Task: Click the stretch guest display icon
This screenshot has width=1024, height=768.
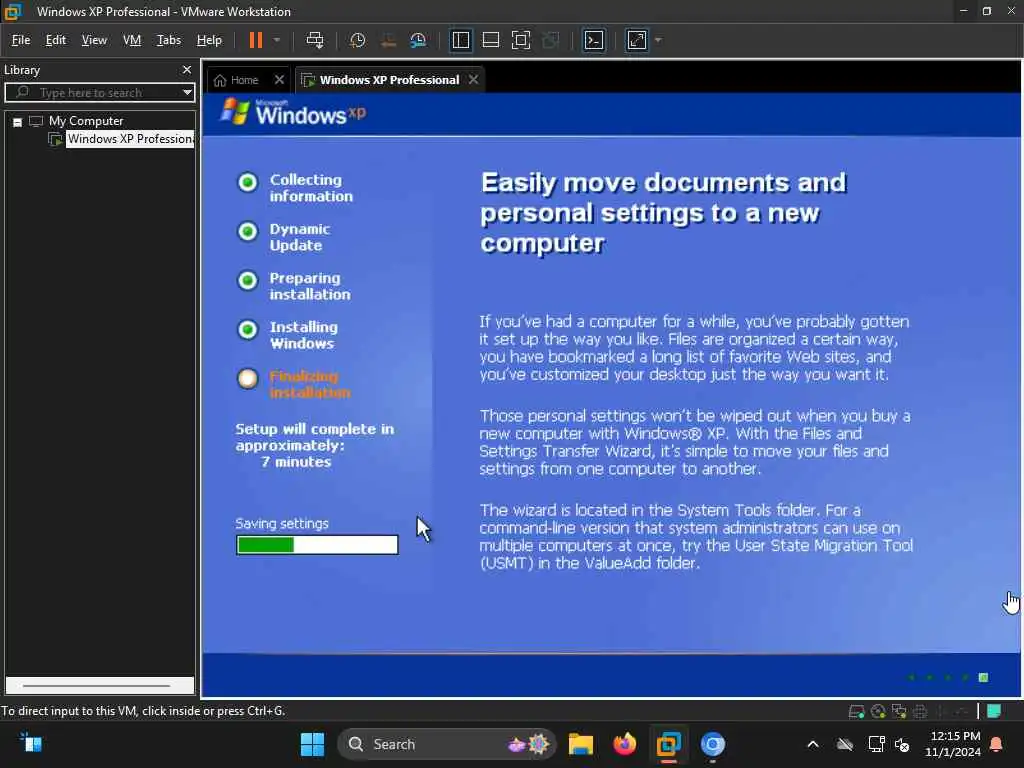Action: [637, 40]
